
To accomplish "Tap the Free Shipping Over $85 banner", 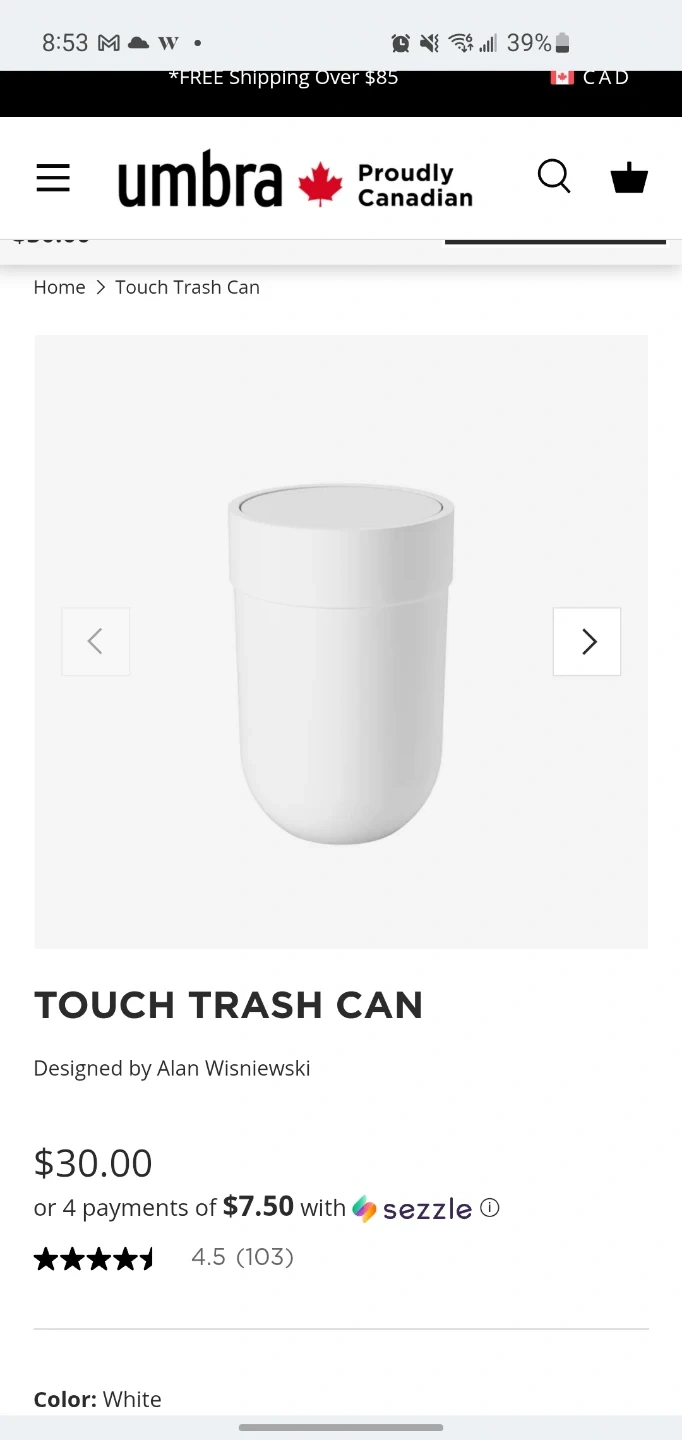I will (283, 78).
